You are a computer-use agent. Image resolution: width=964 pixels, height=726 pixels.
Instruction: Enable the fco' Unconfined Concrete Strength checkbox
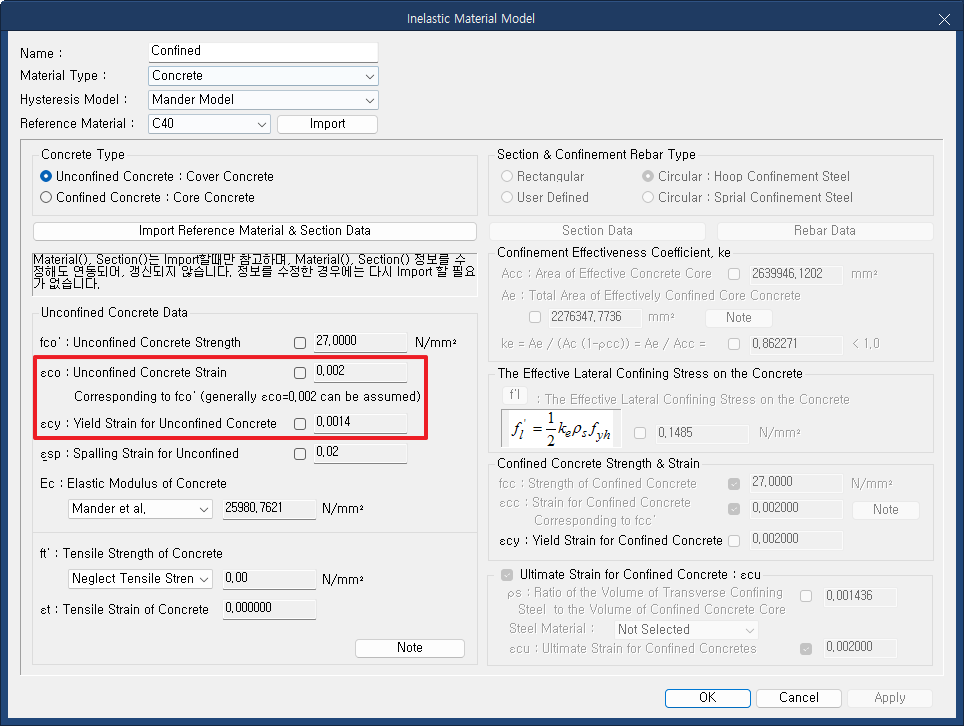[299, 342]
